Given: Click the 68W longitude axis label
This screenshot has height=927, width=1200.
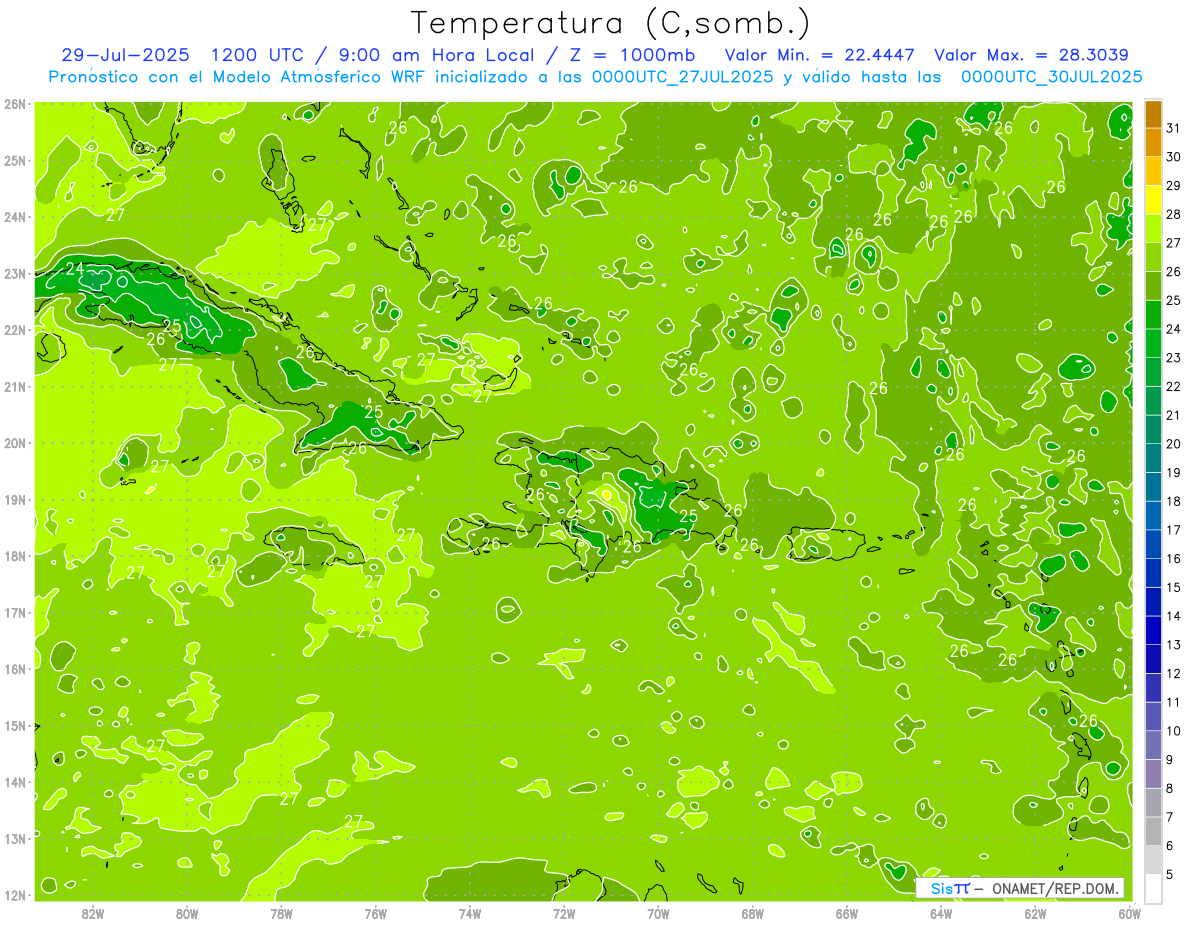Looking at the screenshot, I should tap(753, 913).
